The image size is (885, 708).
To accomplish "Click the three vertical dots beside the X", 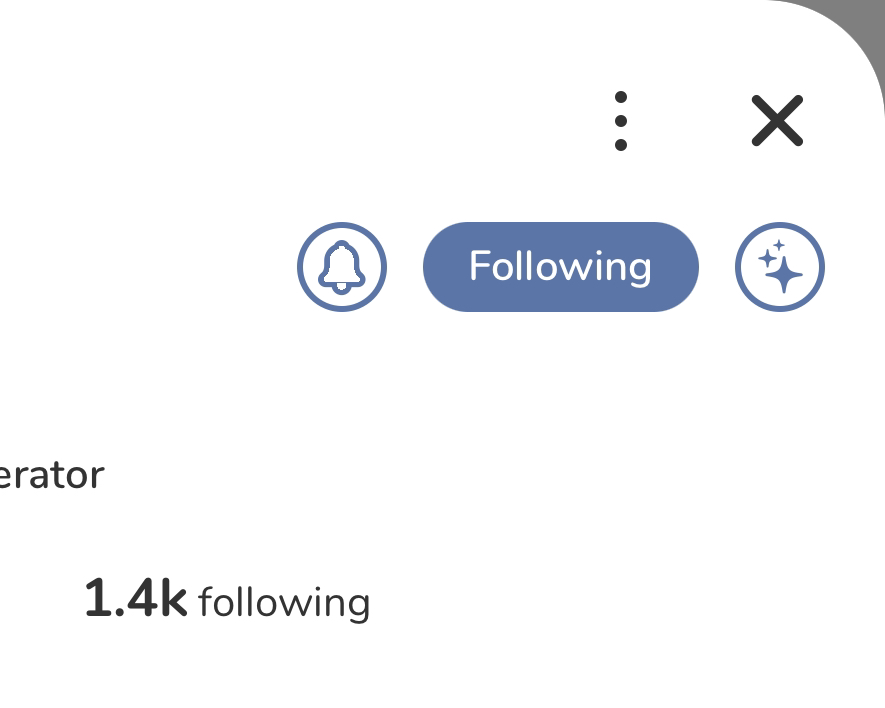I will [621, 121].
